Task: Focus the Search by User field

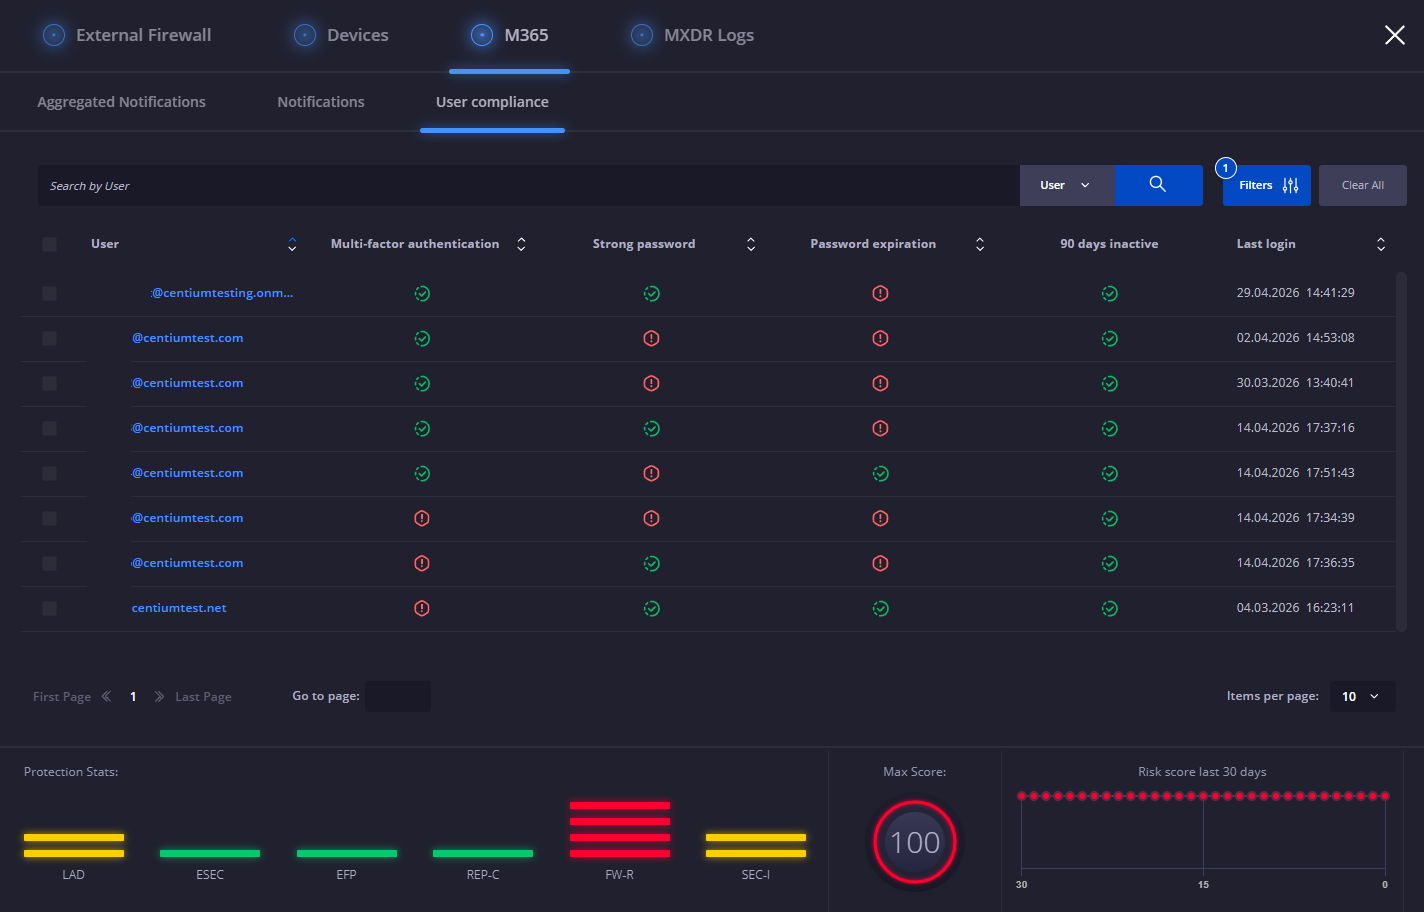Action: [529, 185]
